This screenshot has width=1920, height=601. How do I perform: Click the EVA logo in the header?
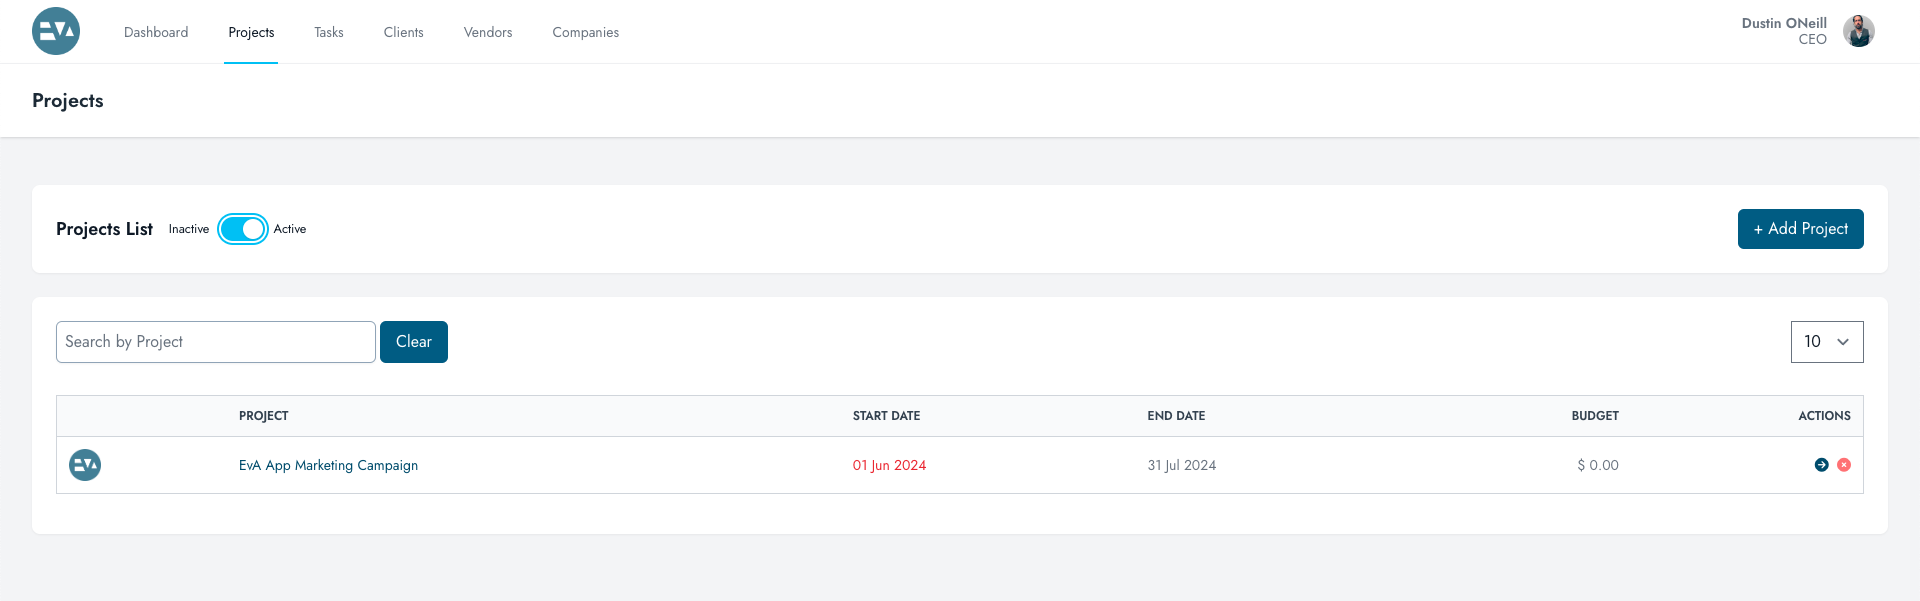click(56, 31)
